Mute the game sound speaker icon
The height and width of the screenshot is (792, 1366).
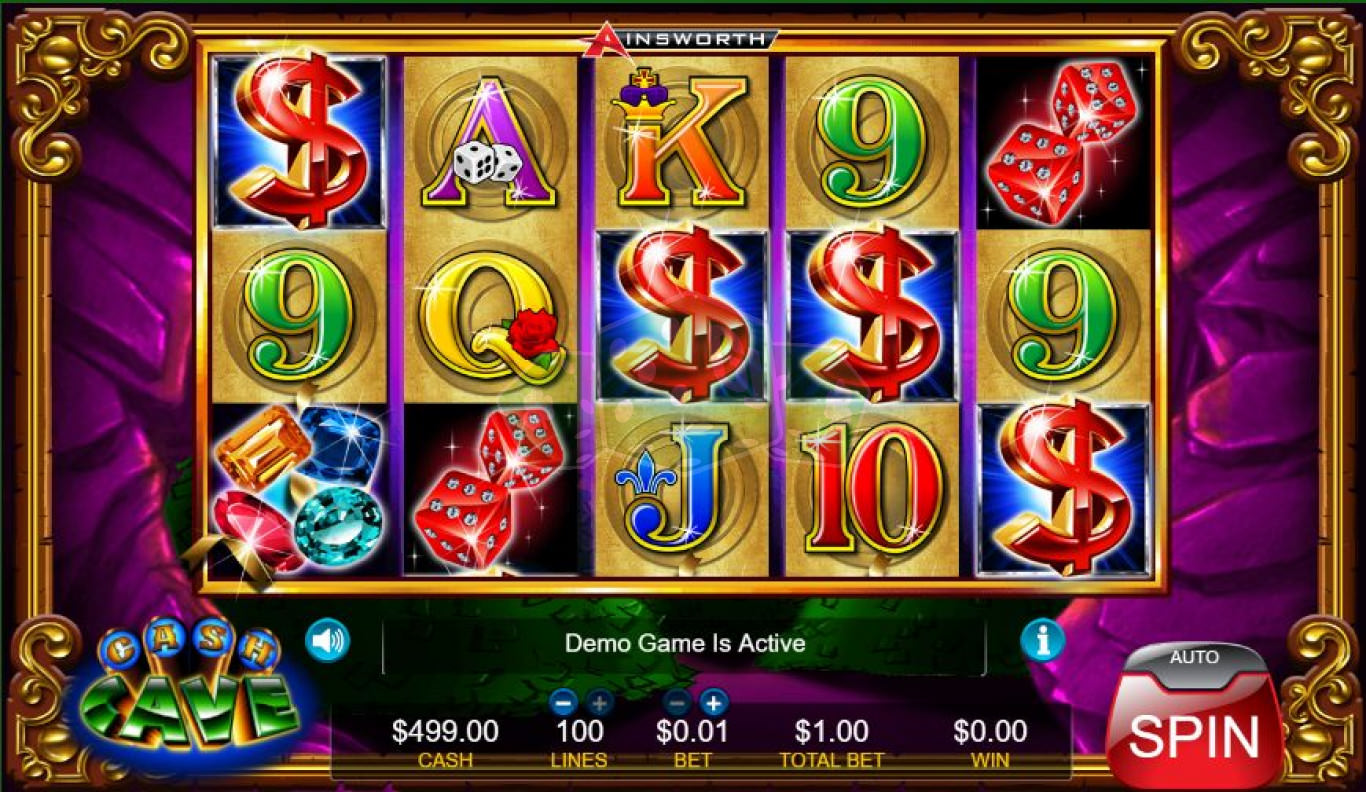pyautogui.click(x=328, y=641)
